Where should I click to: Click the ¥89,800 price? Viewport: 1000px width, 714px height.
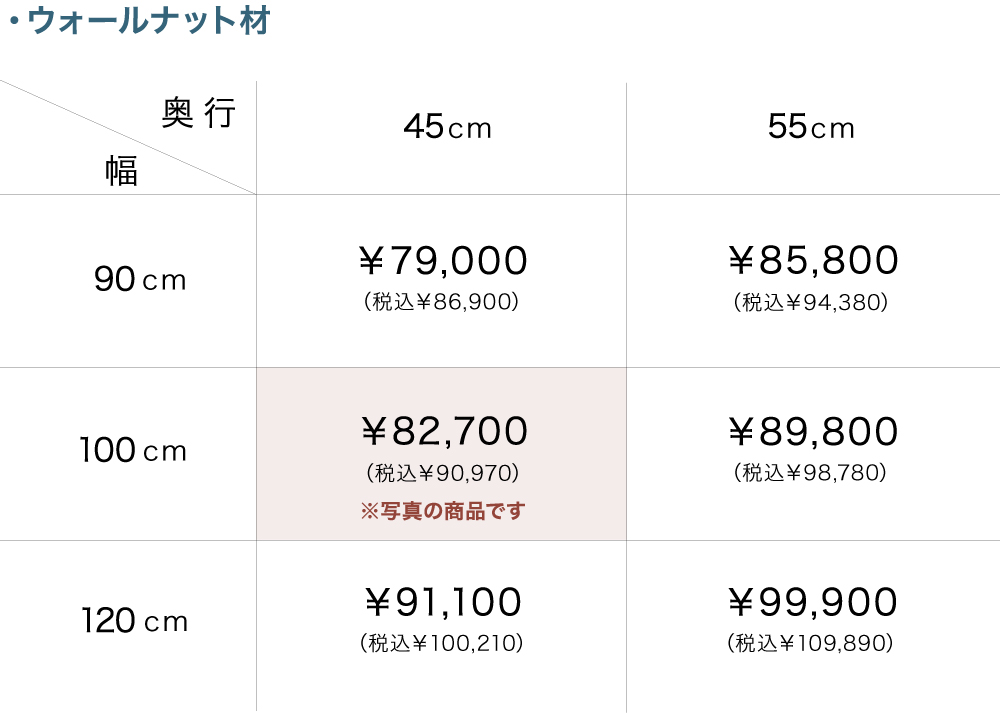(813, 432)
